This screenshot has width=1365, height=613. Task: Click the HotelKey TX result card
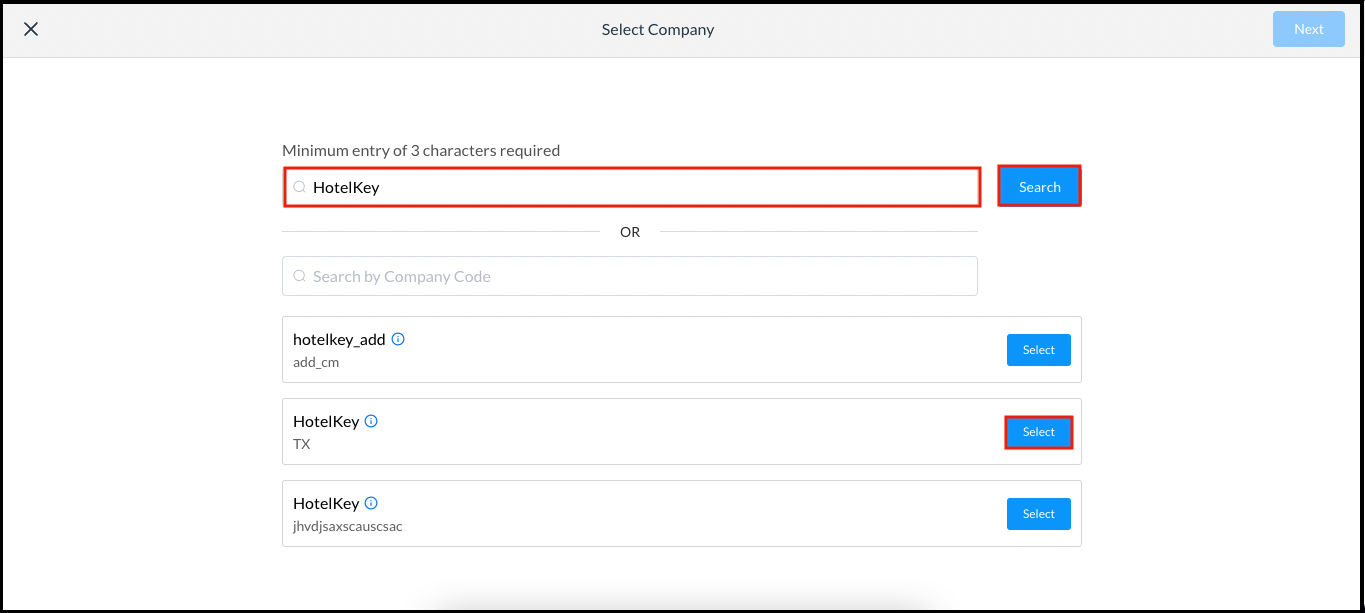[x=681, y=431]
